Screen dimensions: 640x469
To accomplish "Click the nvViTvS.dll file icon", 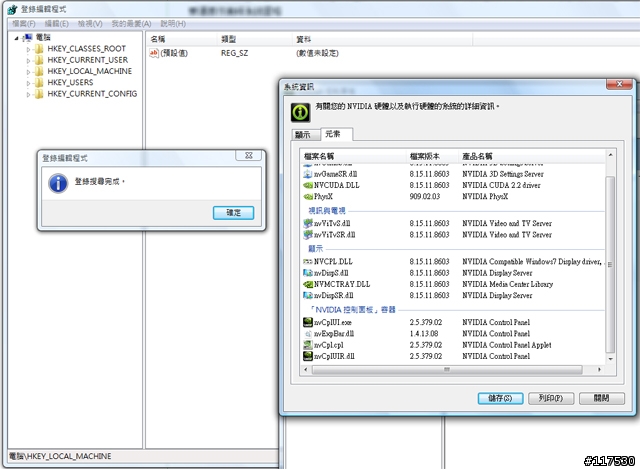I will (x=308, y=224).
